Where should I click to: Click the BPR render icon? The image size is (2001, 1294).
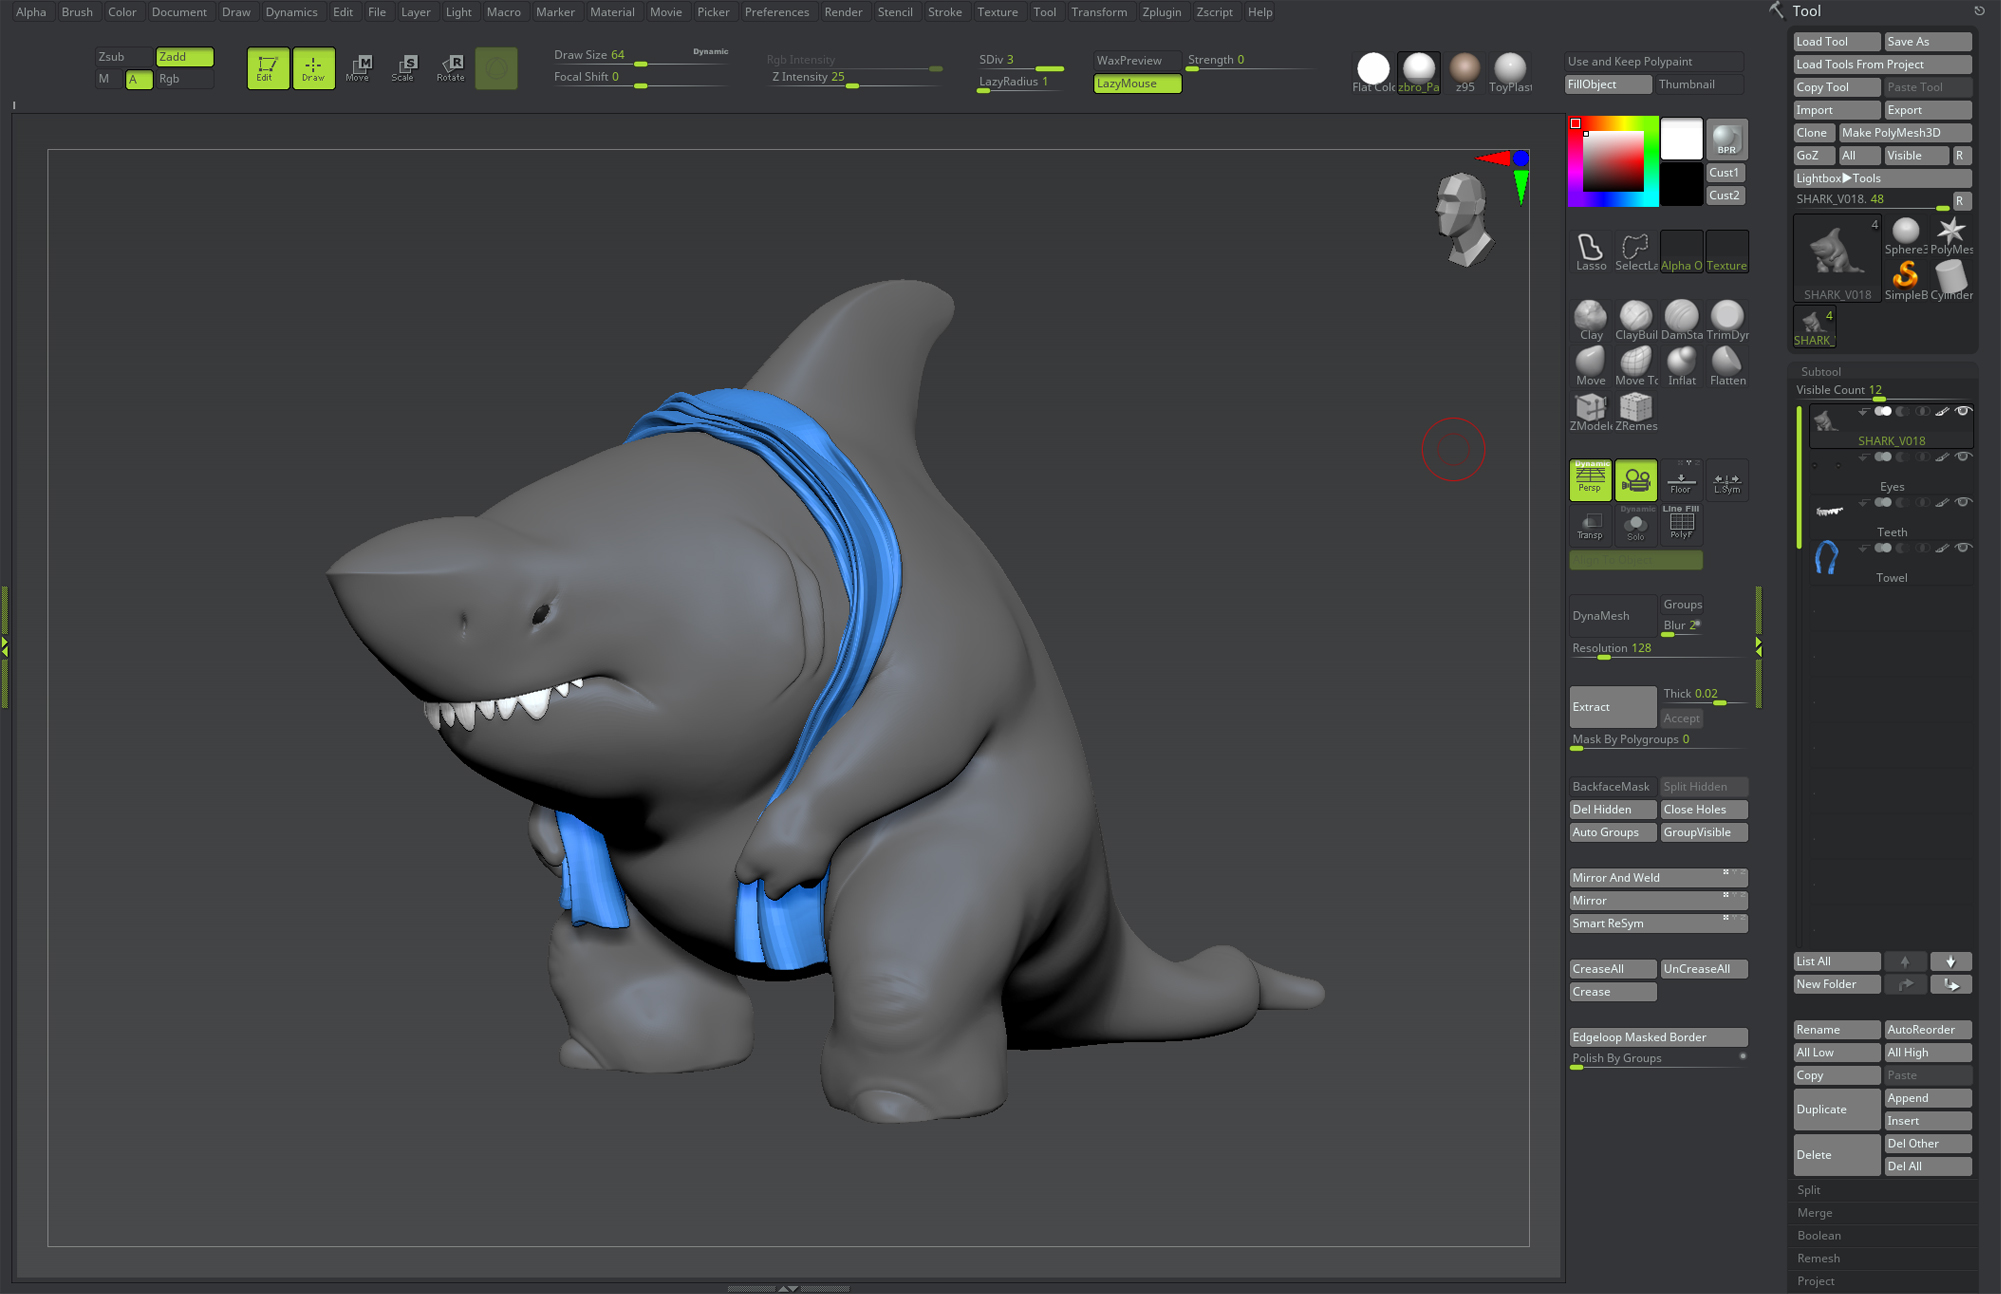pyautogui.click(x=1726, y=139)
